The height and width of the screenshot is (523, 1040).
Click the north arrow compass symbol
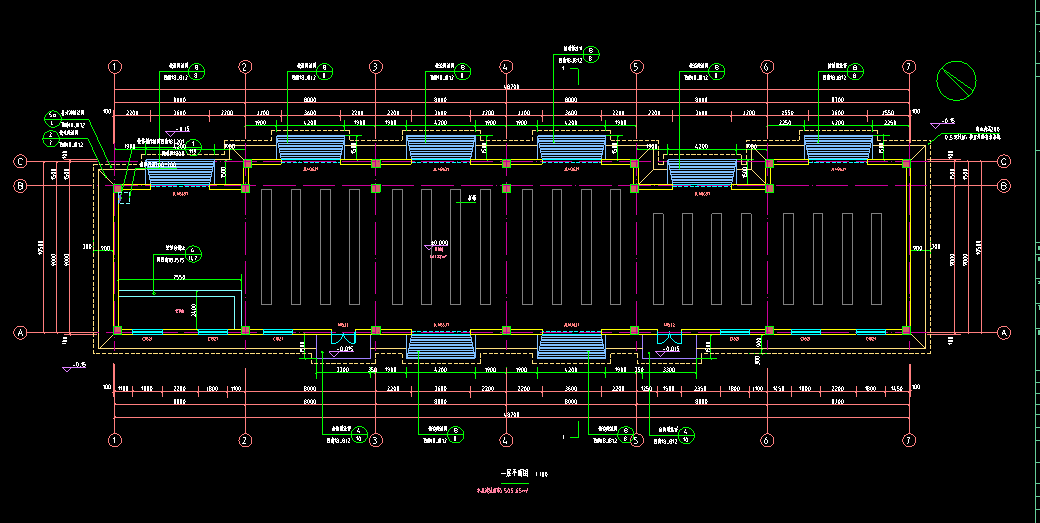pyautogui.click(x=958, y=80)
